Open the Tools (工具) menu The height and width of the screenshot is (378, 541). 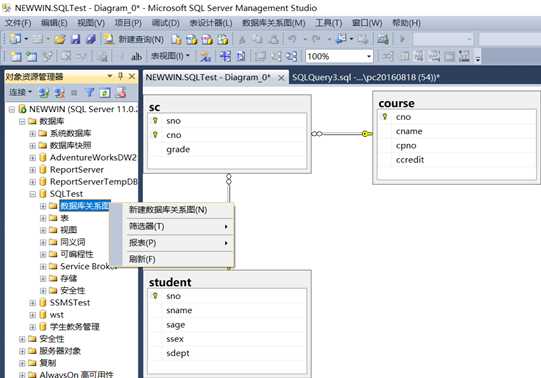(328, 23)
